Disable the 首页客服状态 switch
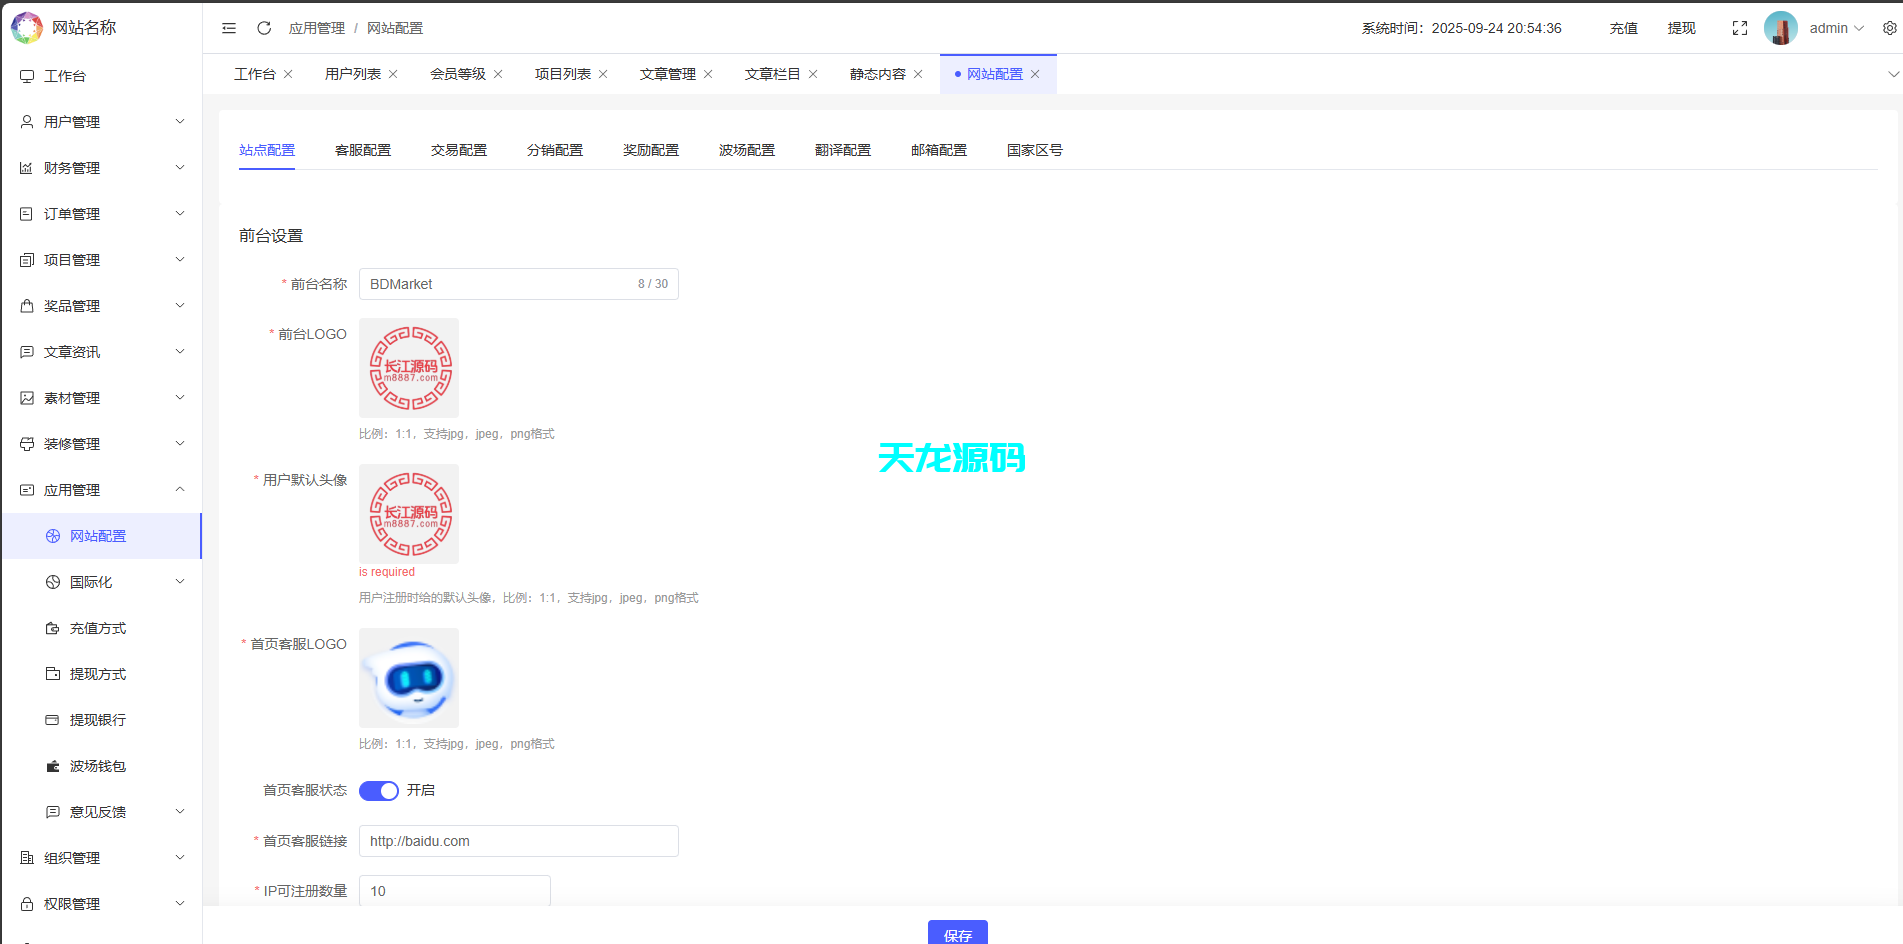 378,790
